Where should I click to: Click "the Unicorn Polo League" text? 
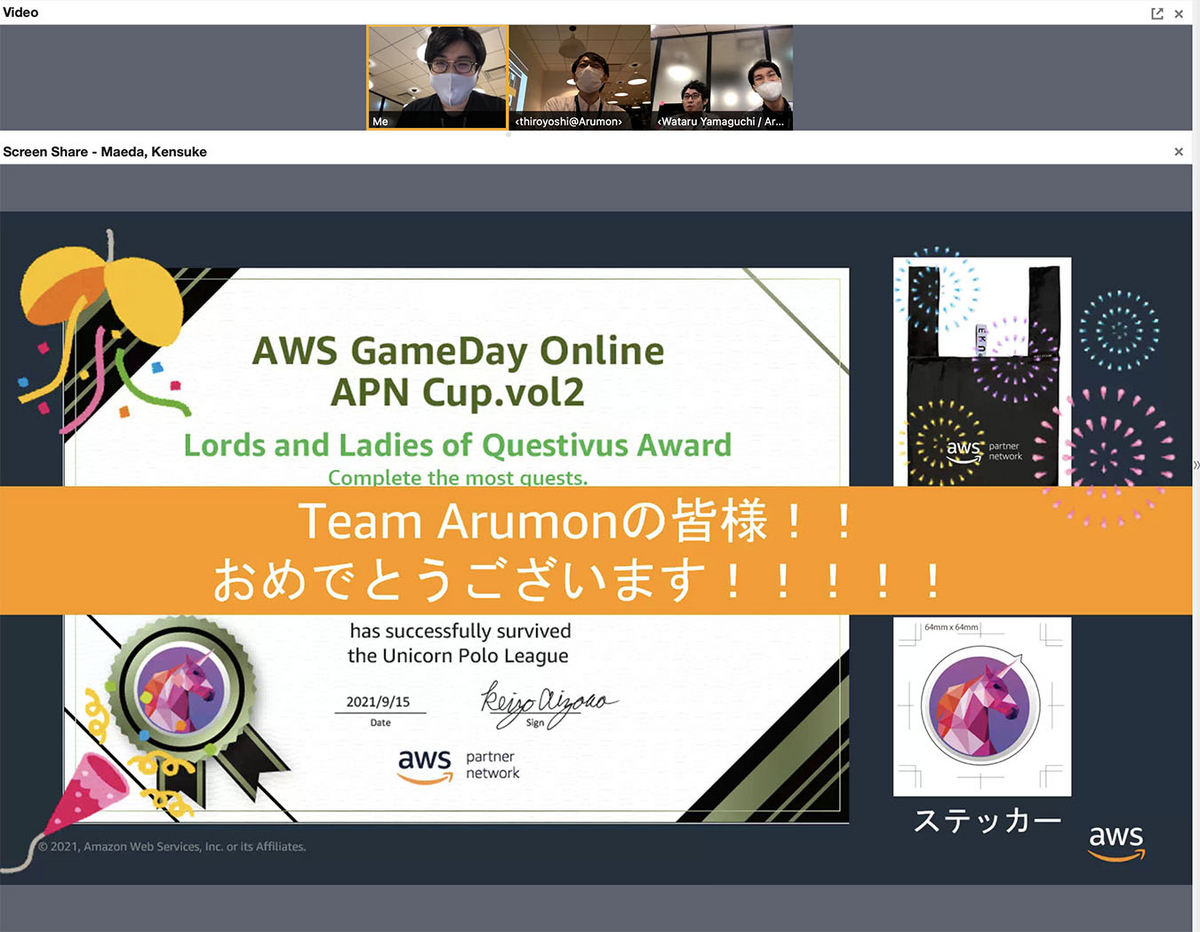(458, 656)
